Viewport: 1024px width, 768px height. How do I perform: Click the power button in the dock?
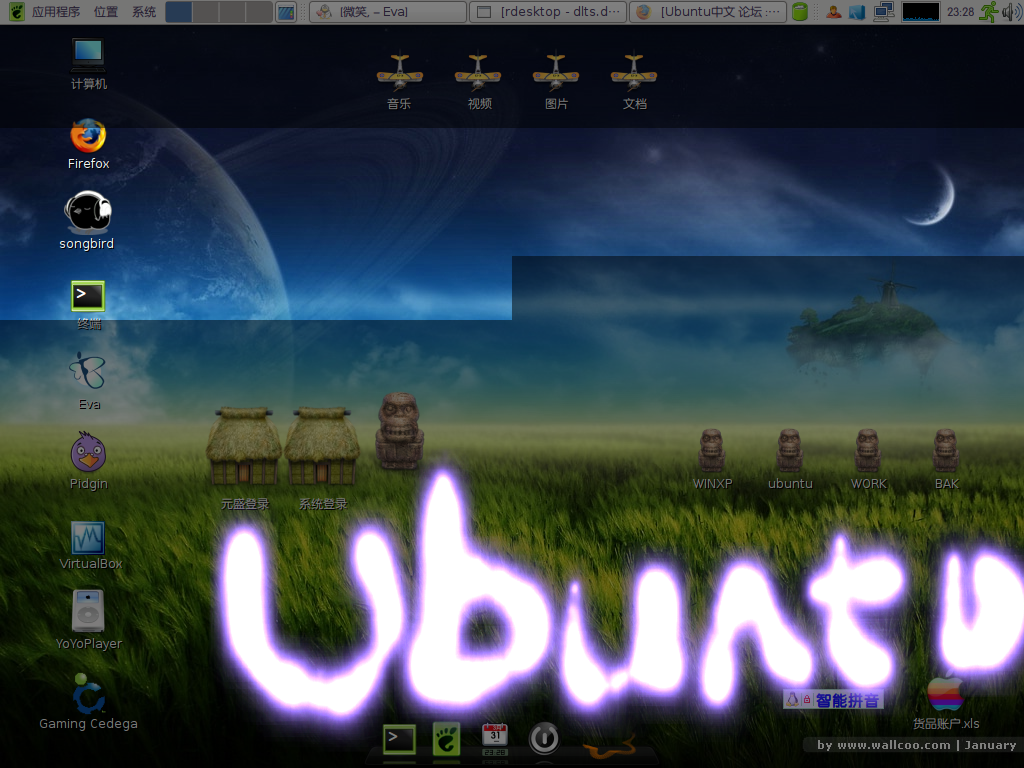click(543, 739)
